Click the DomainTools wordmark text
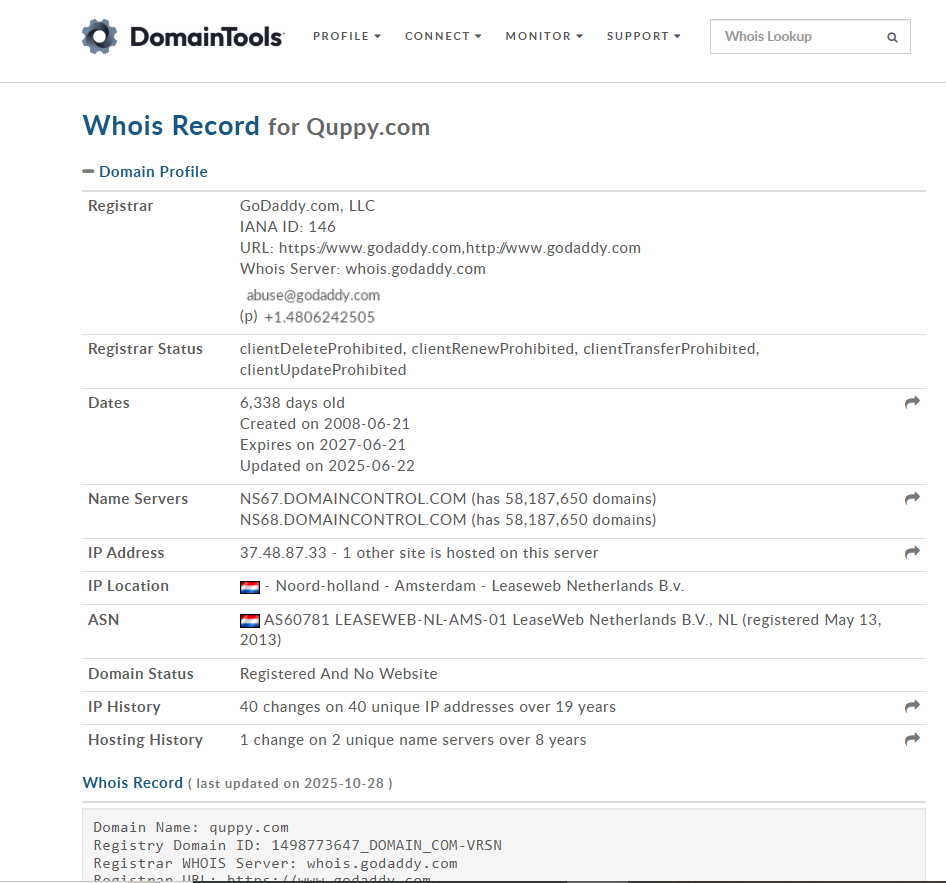The height and width of the screenshot is (883, 946). 206,37
